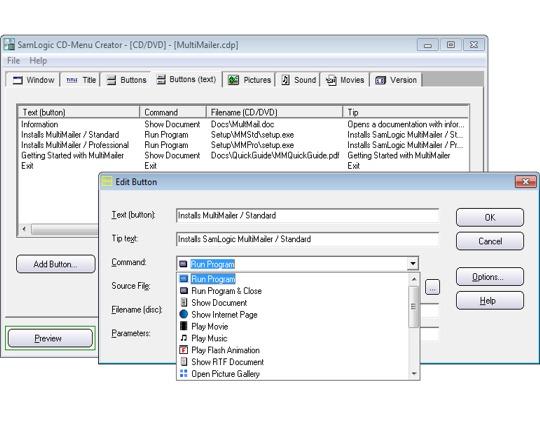Click the Show Document icon in list
Viewport: 540px width, 423px height.
point(184,302)
